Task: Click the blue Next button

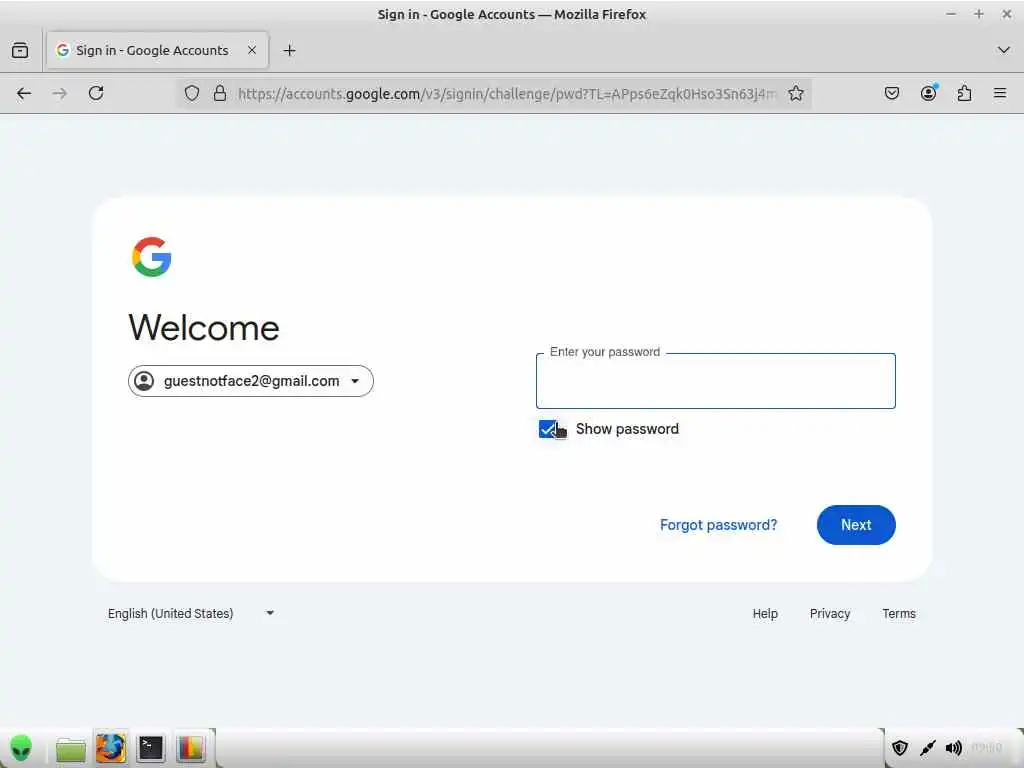Action: click(x=856, y=525)
